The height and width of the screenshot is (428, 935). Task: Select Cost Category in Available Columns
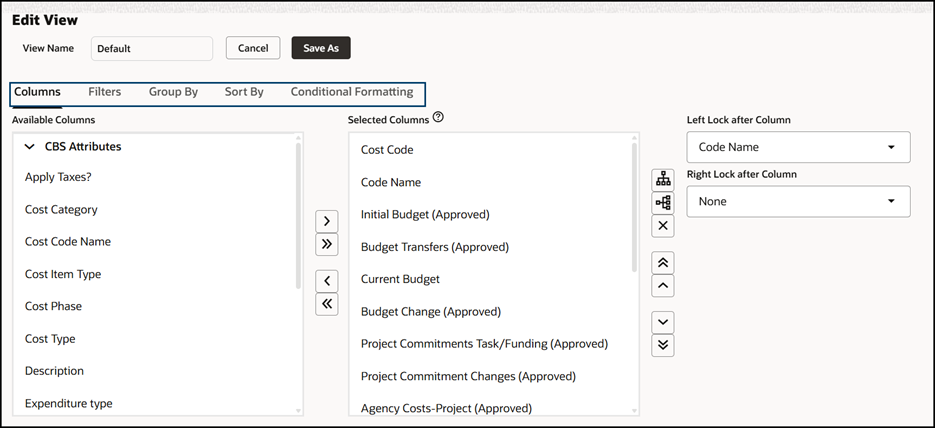61,210
